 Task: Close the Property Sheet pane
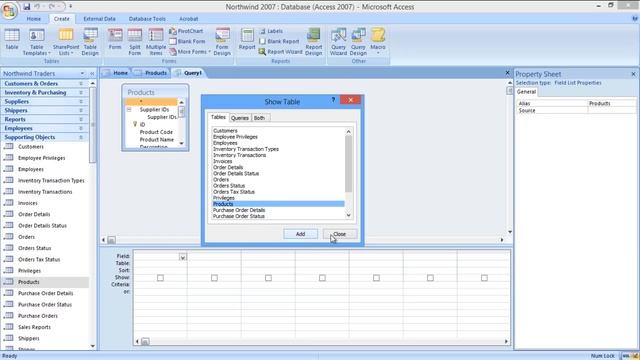tap(633, 74)
